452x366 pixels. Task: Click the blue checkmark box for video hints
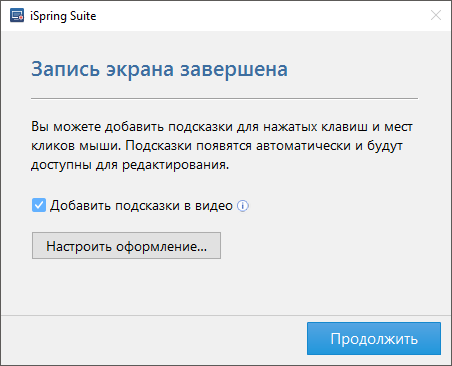pyautogui.click(x=39, y=205)
